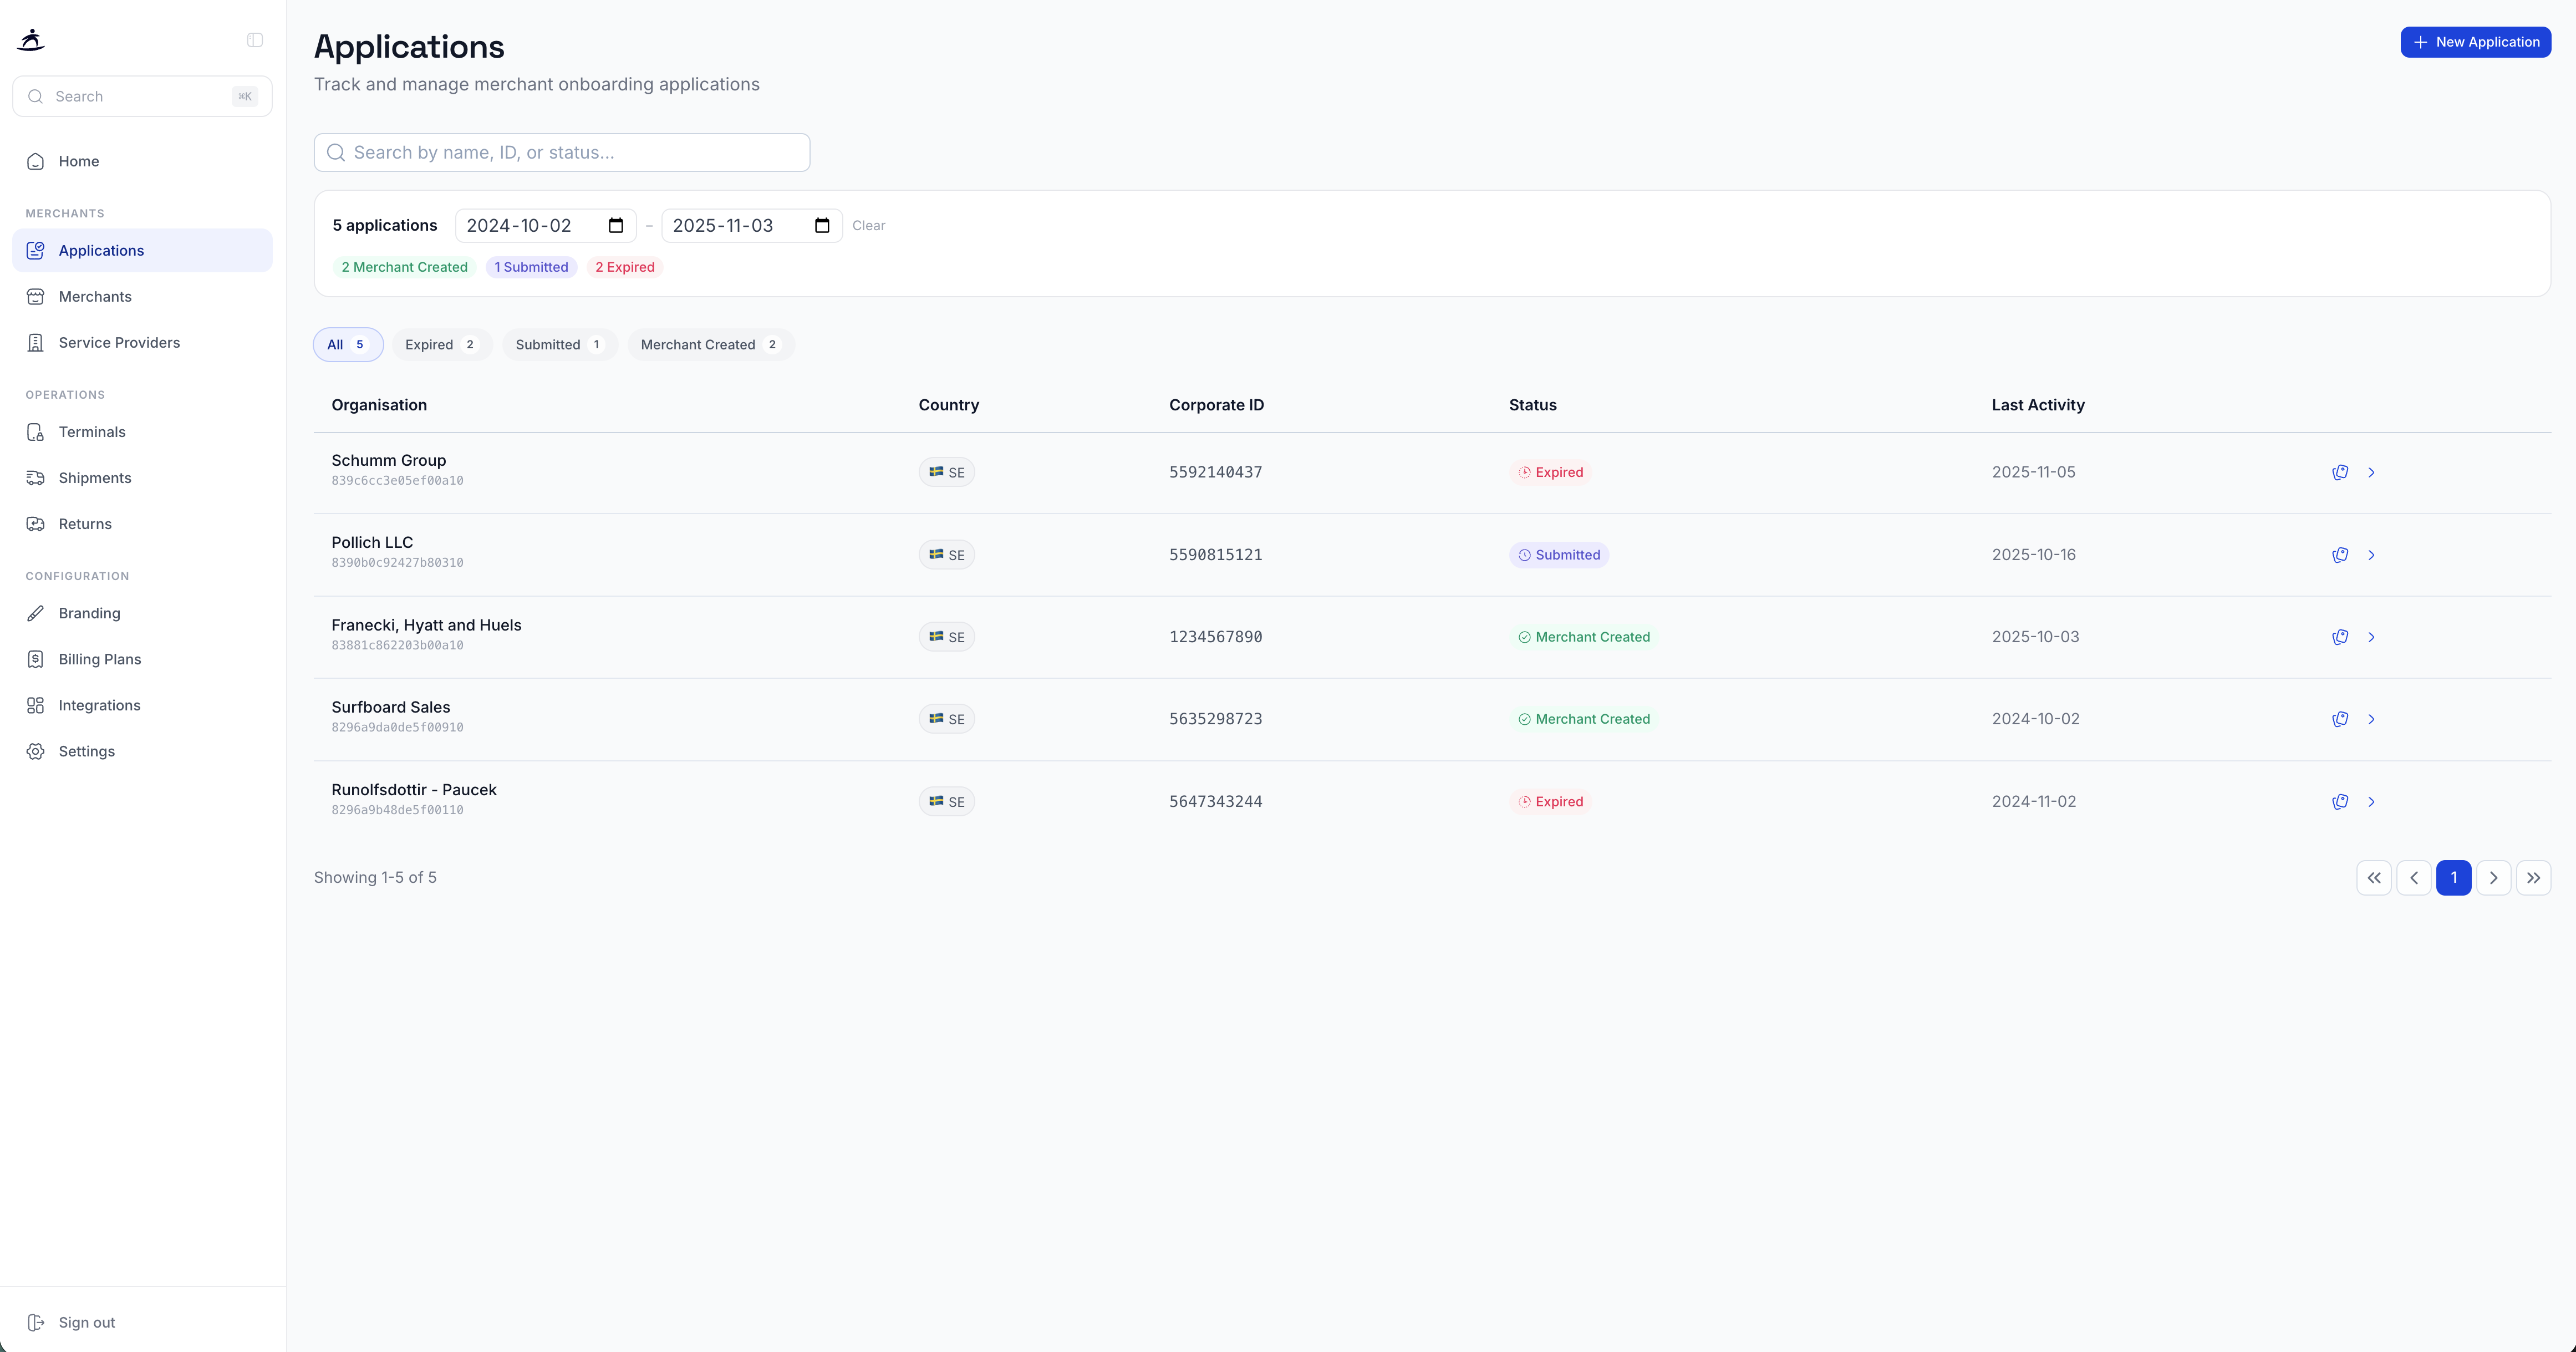Click the Branding paintbrush icon

36,613
